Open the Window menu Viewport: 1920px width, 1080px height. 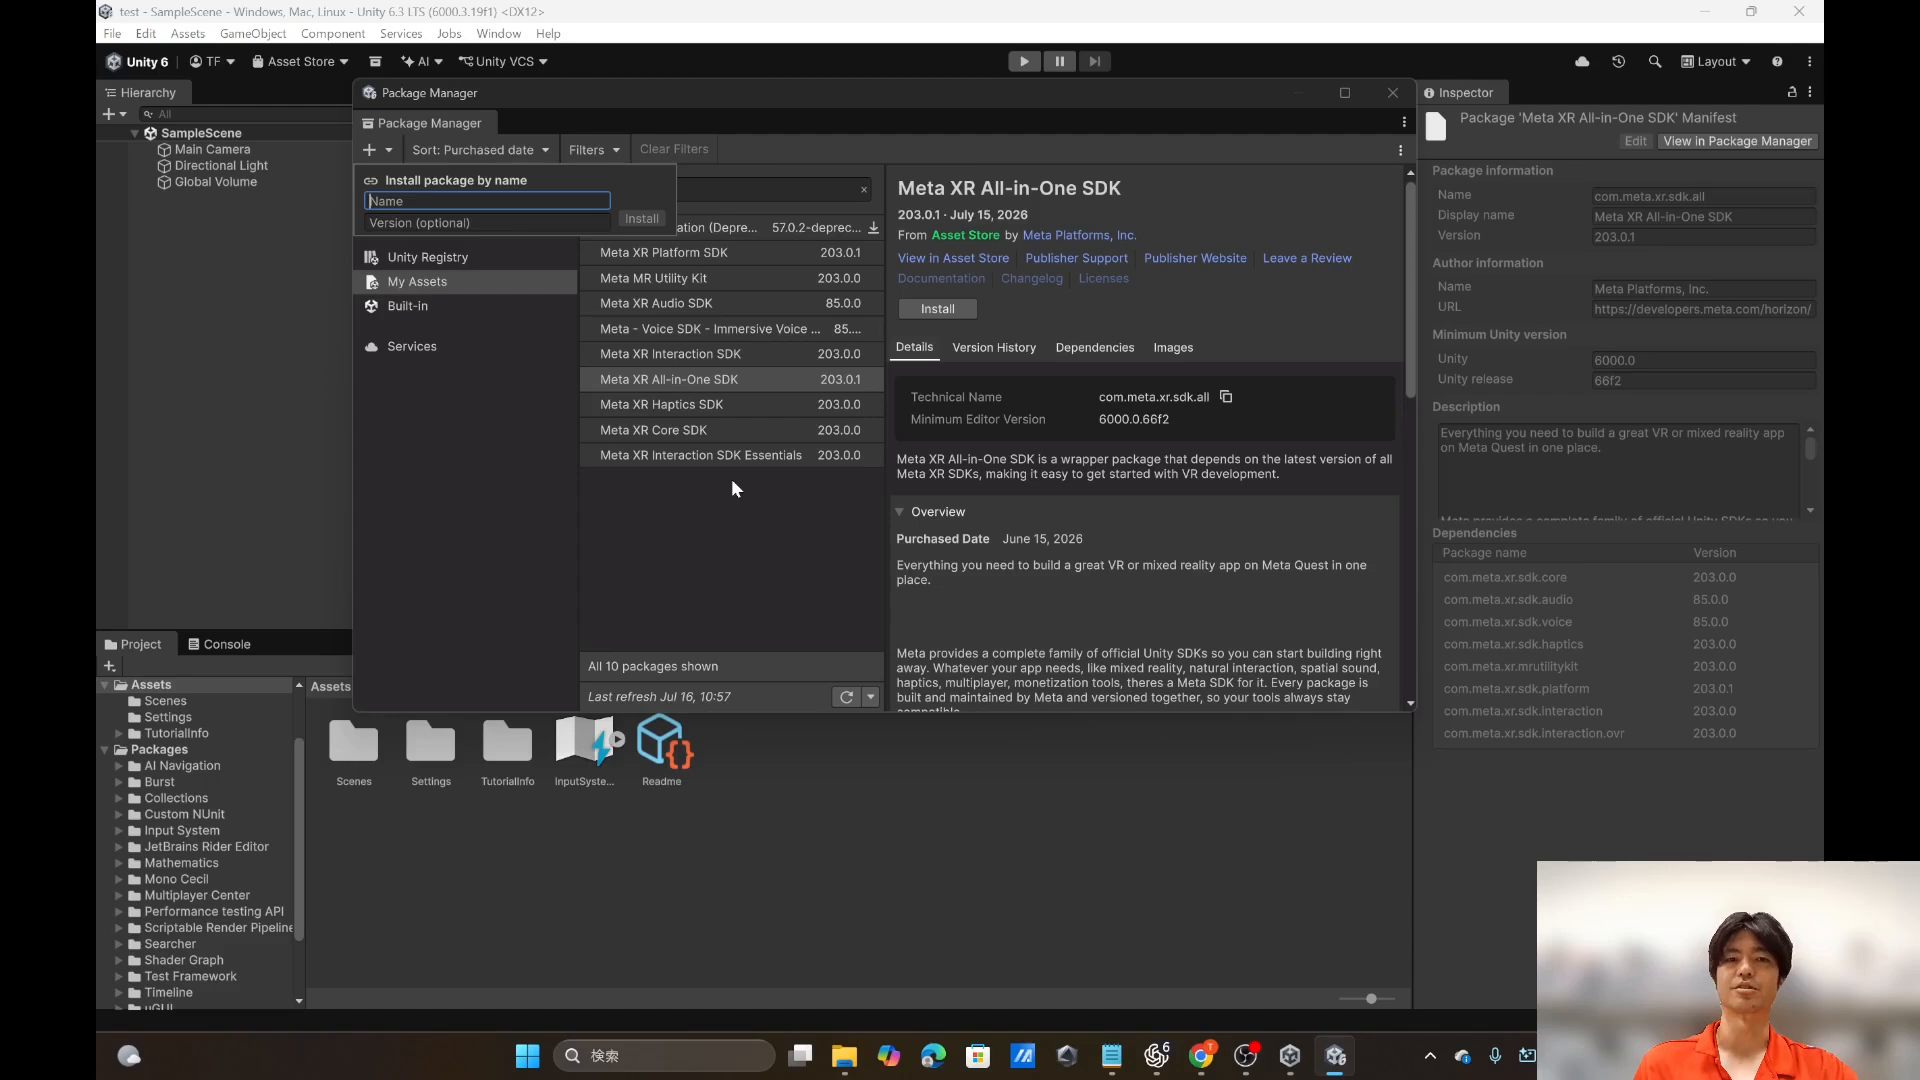coord(498,34)
